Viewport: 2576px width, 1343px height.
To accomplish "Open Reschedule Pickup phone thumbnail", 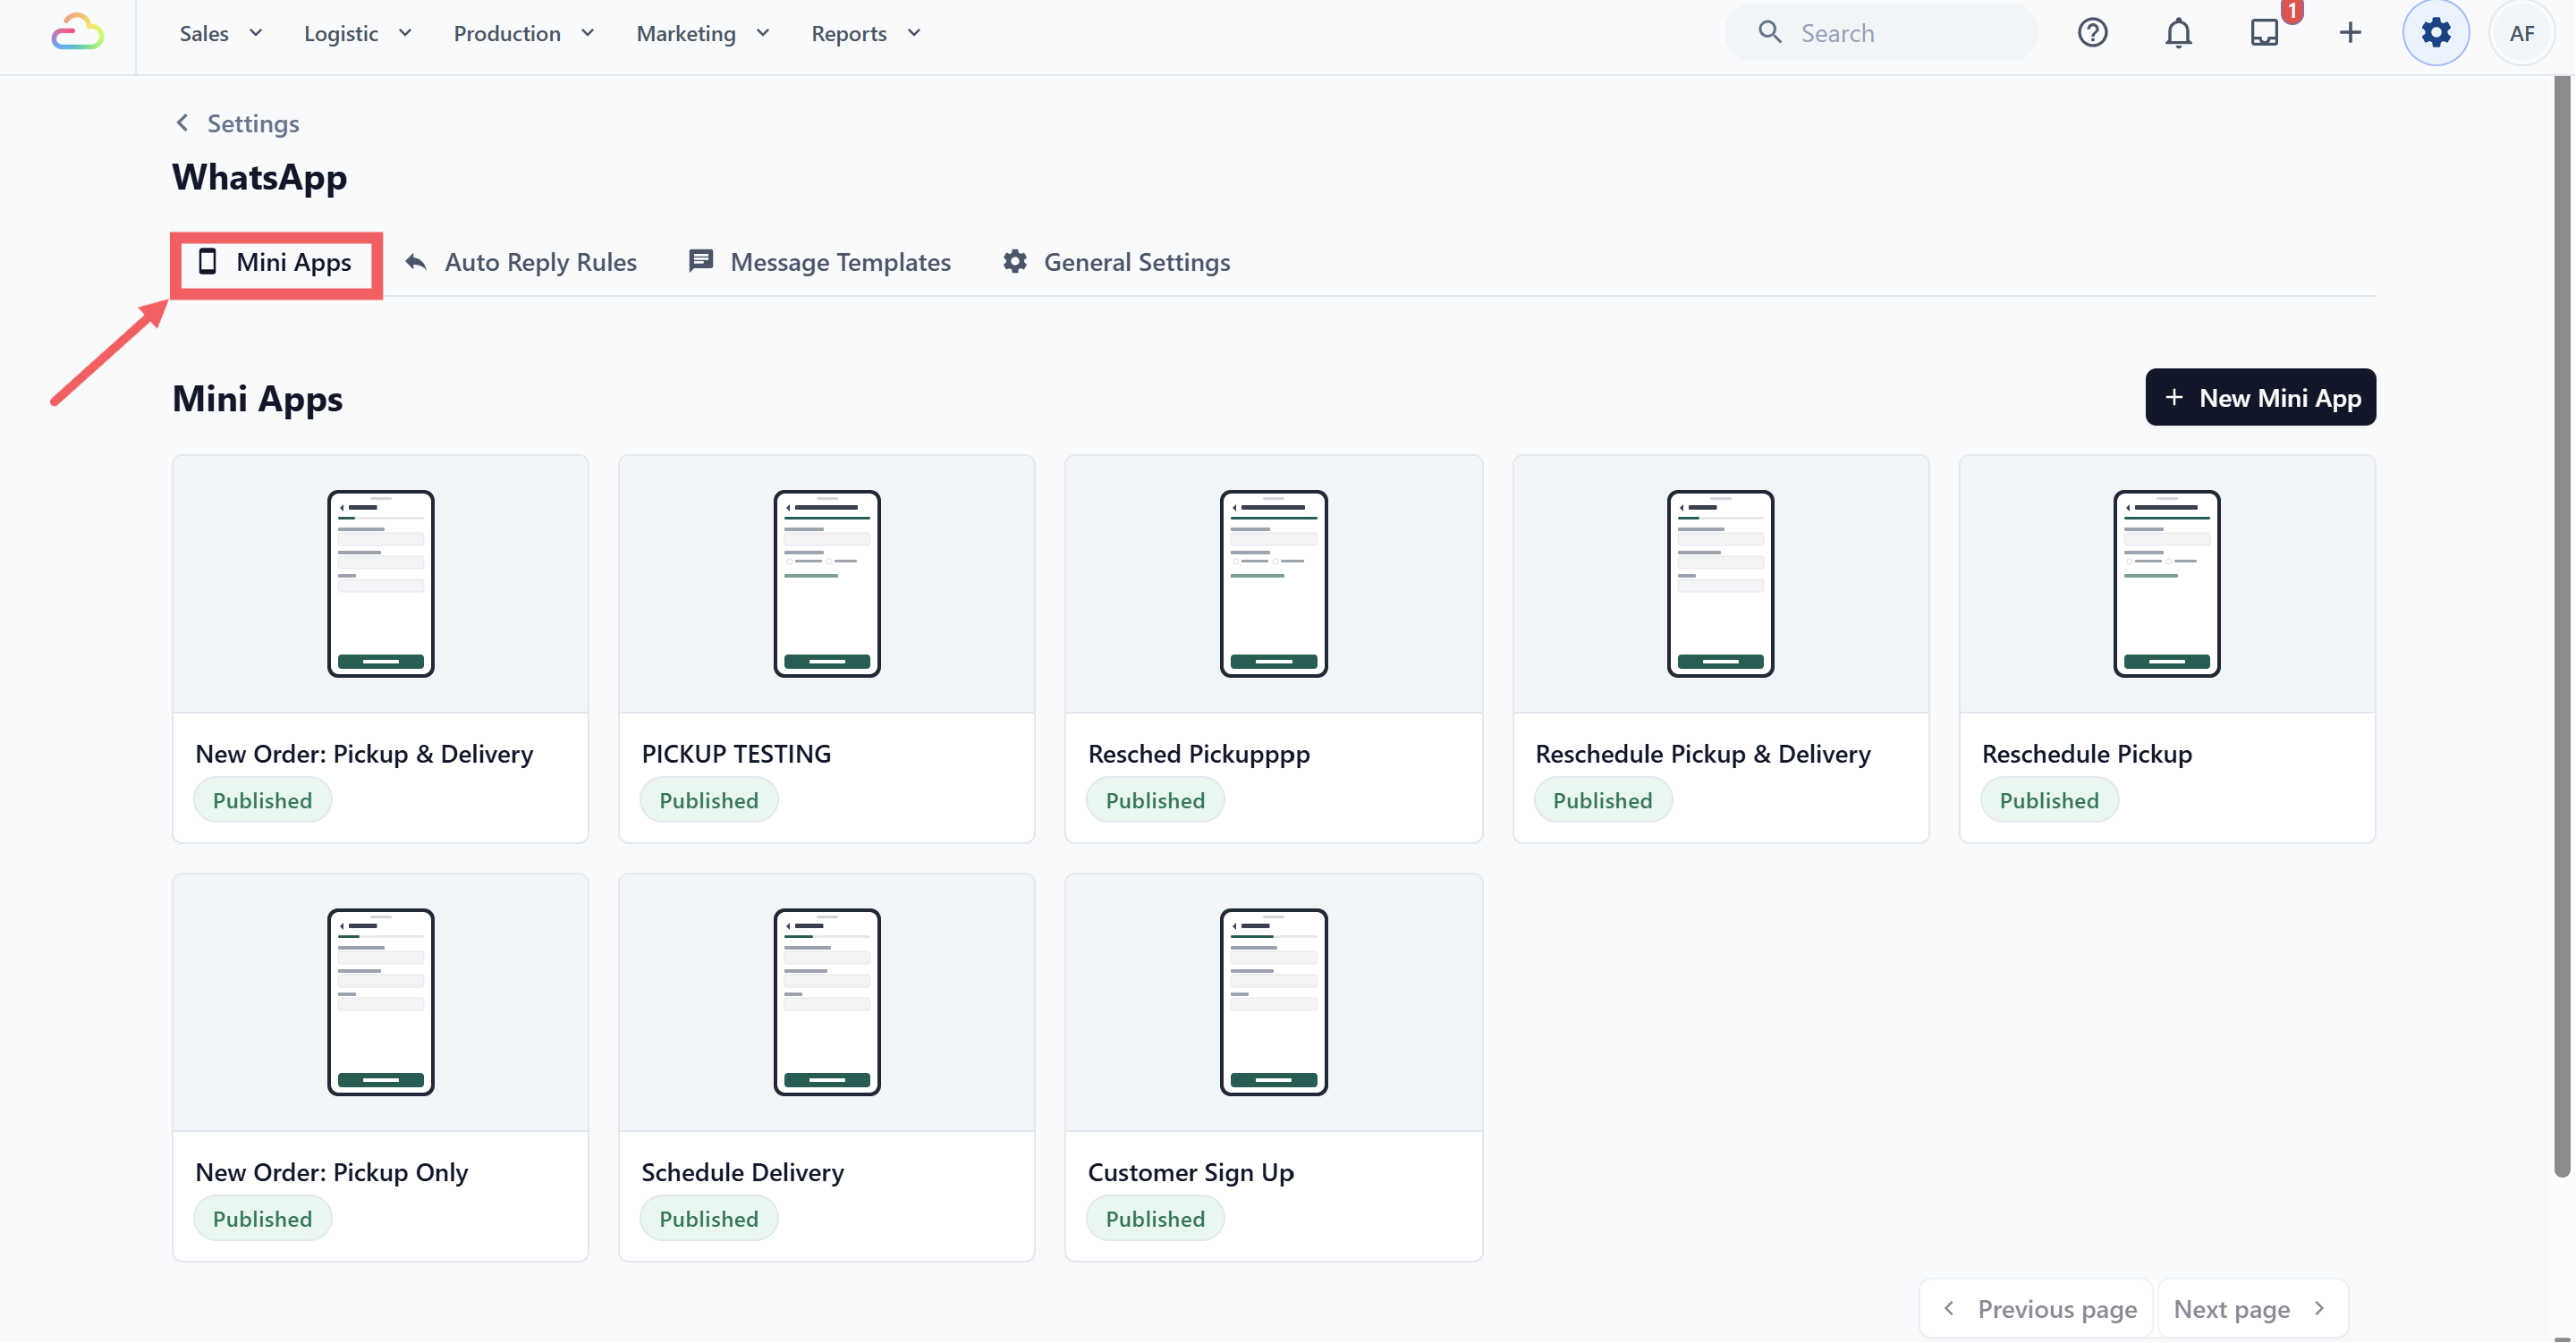I will coord(2167,583).
